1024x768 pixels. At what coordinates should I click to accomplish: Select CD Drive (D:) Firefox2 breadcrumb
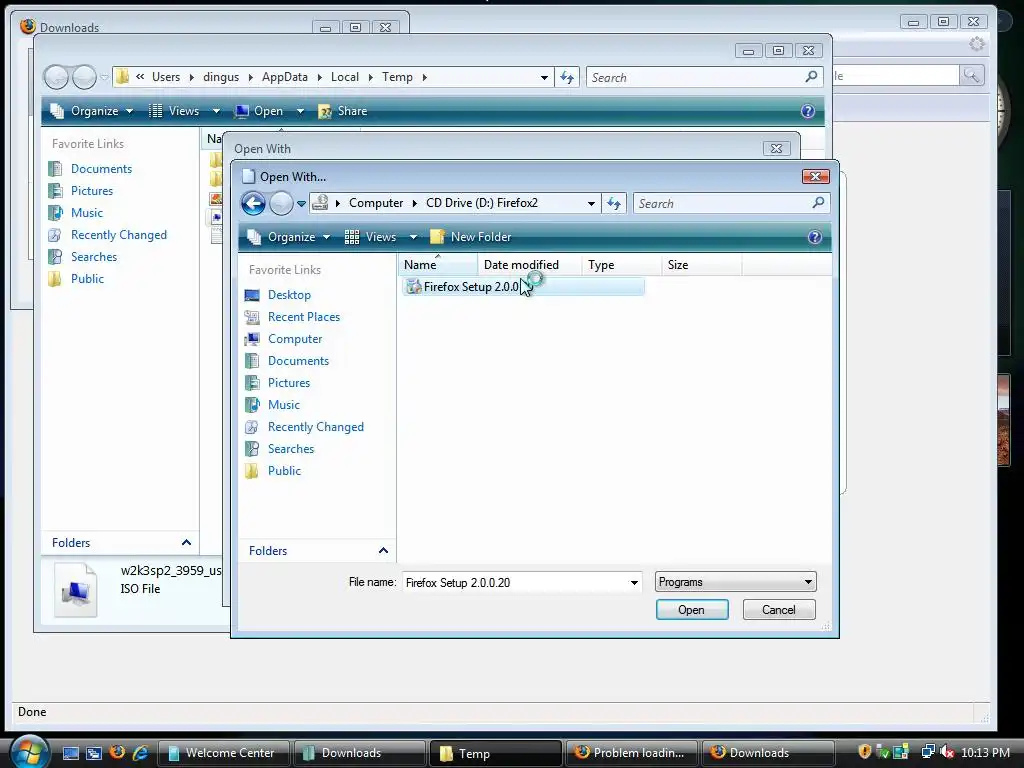pyautogui.click(x=482, y=203)
